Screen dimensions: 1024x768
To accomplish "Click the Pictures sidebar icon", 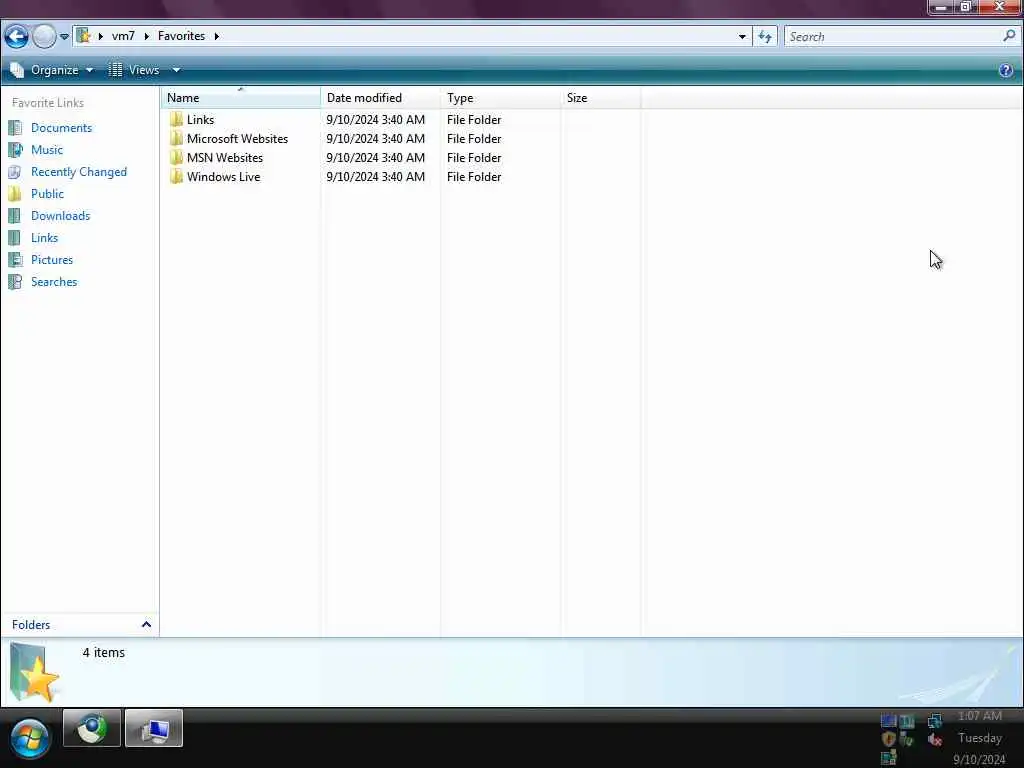I will tap(15, 260).
